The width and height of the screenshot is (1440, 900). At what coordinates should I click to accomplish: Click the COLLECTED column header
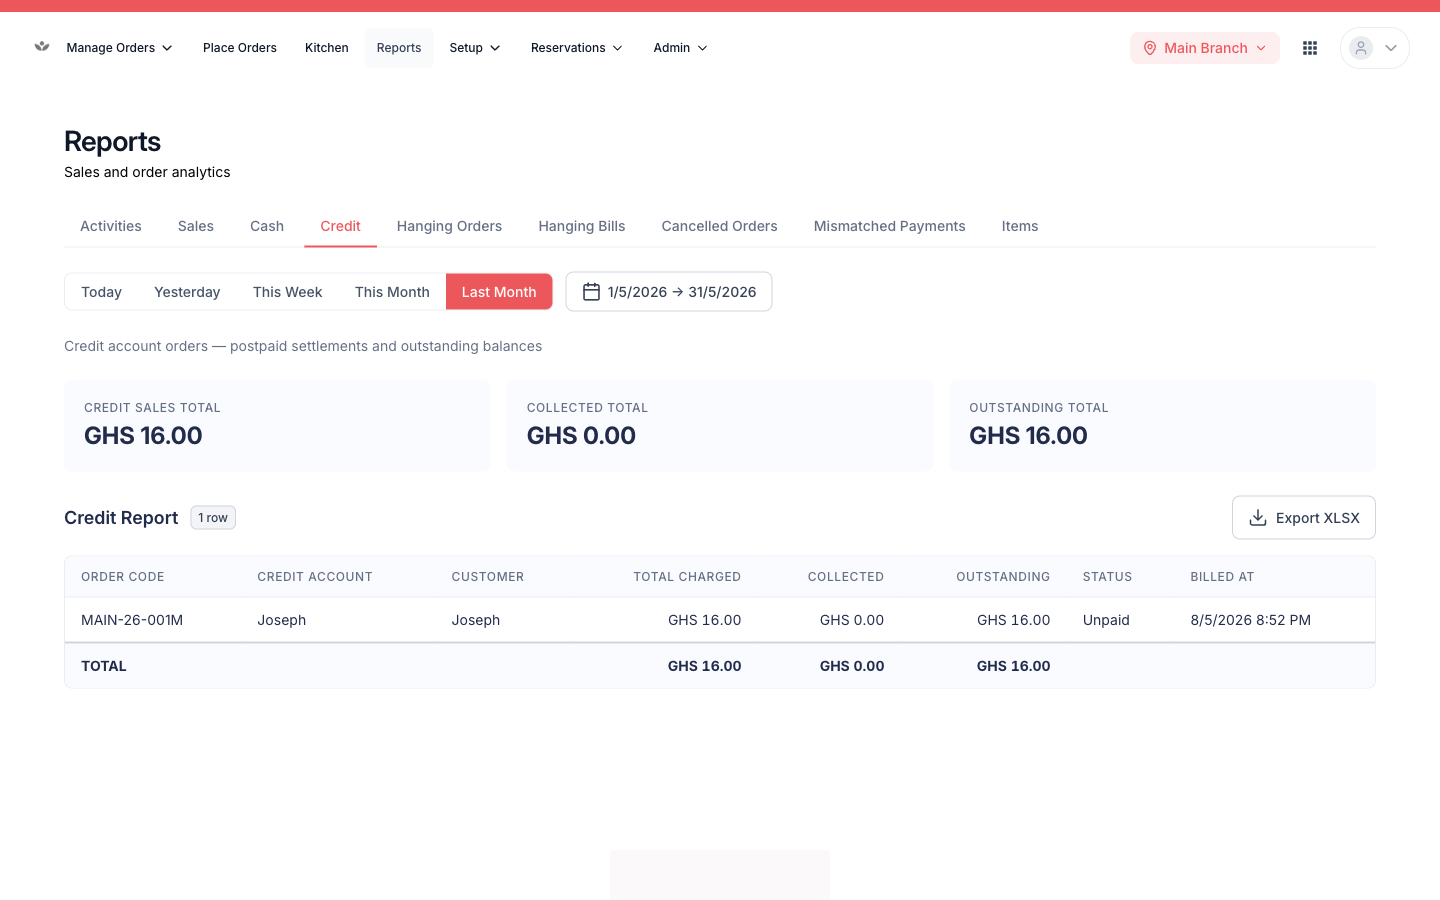point(846,577)
